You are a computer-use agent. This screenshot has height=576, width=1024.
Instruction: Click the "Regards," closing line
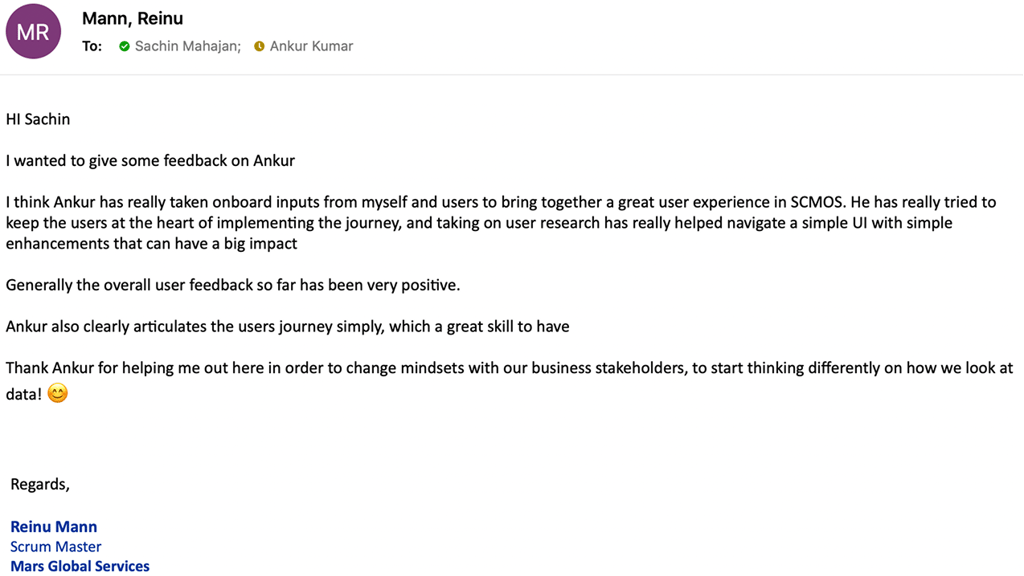point(40,484)
